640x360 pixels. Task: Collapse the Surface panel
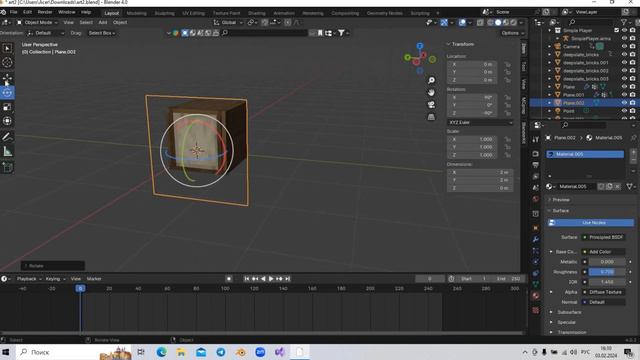coord(560,211)
